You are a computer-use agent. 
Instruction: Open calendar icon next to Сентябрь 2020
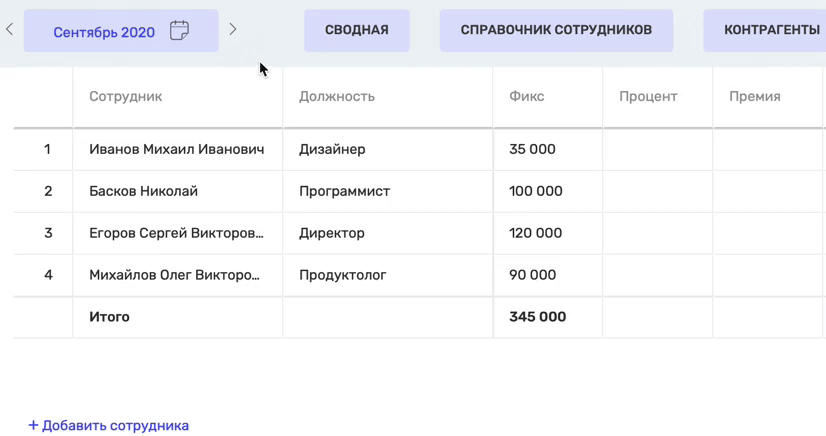coord(179,31)
